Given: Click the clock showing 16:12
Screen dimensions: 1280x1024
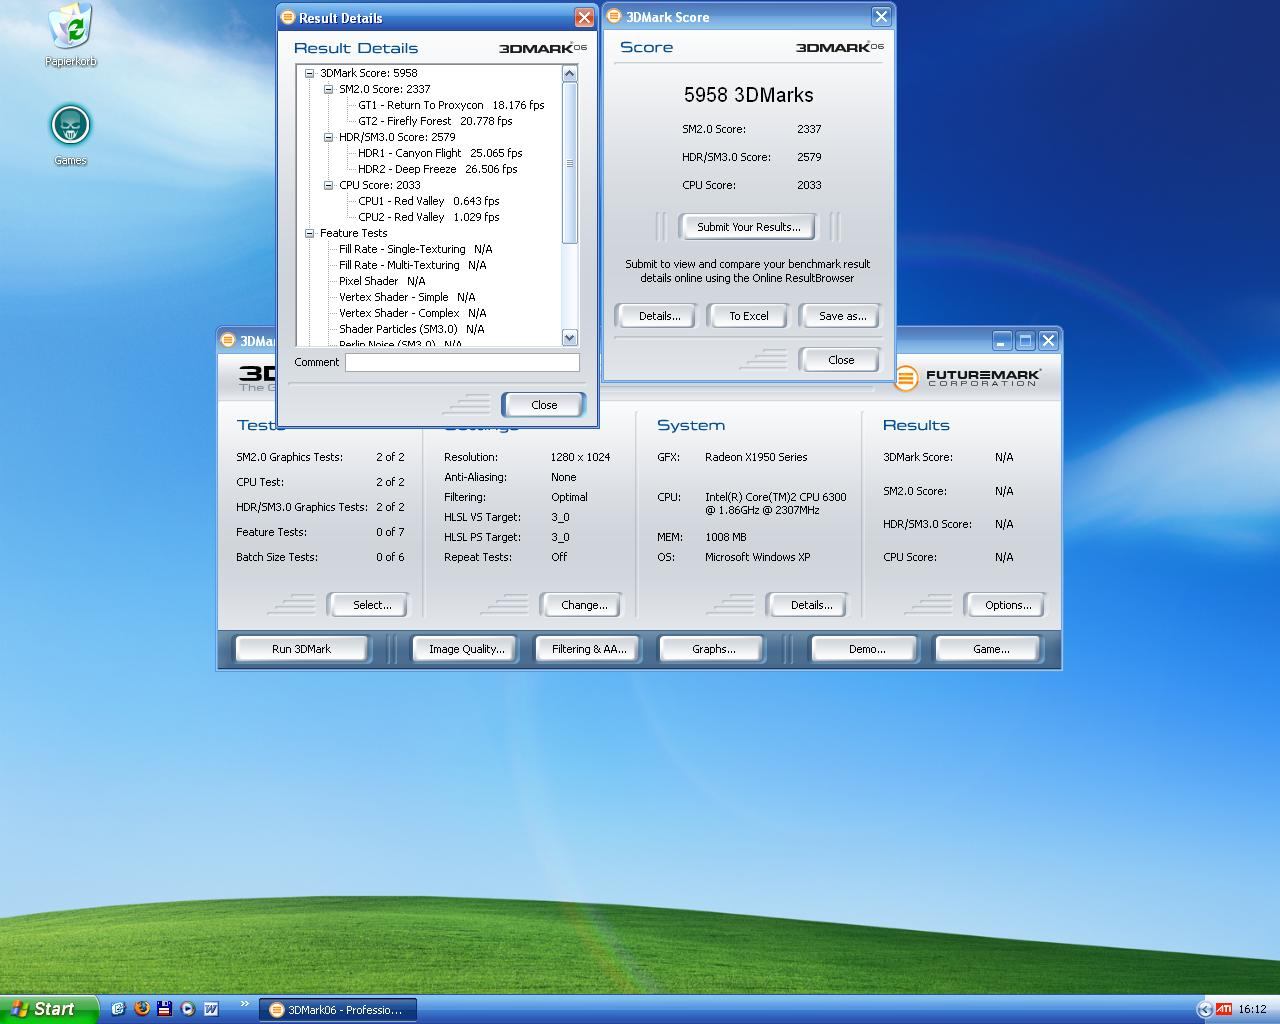Looking at the screenshot, I should (1252, 1009).
